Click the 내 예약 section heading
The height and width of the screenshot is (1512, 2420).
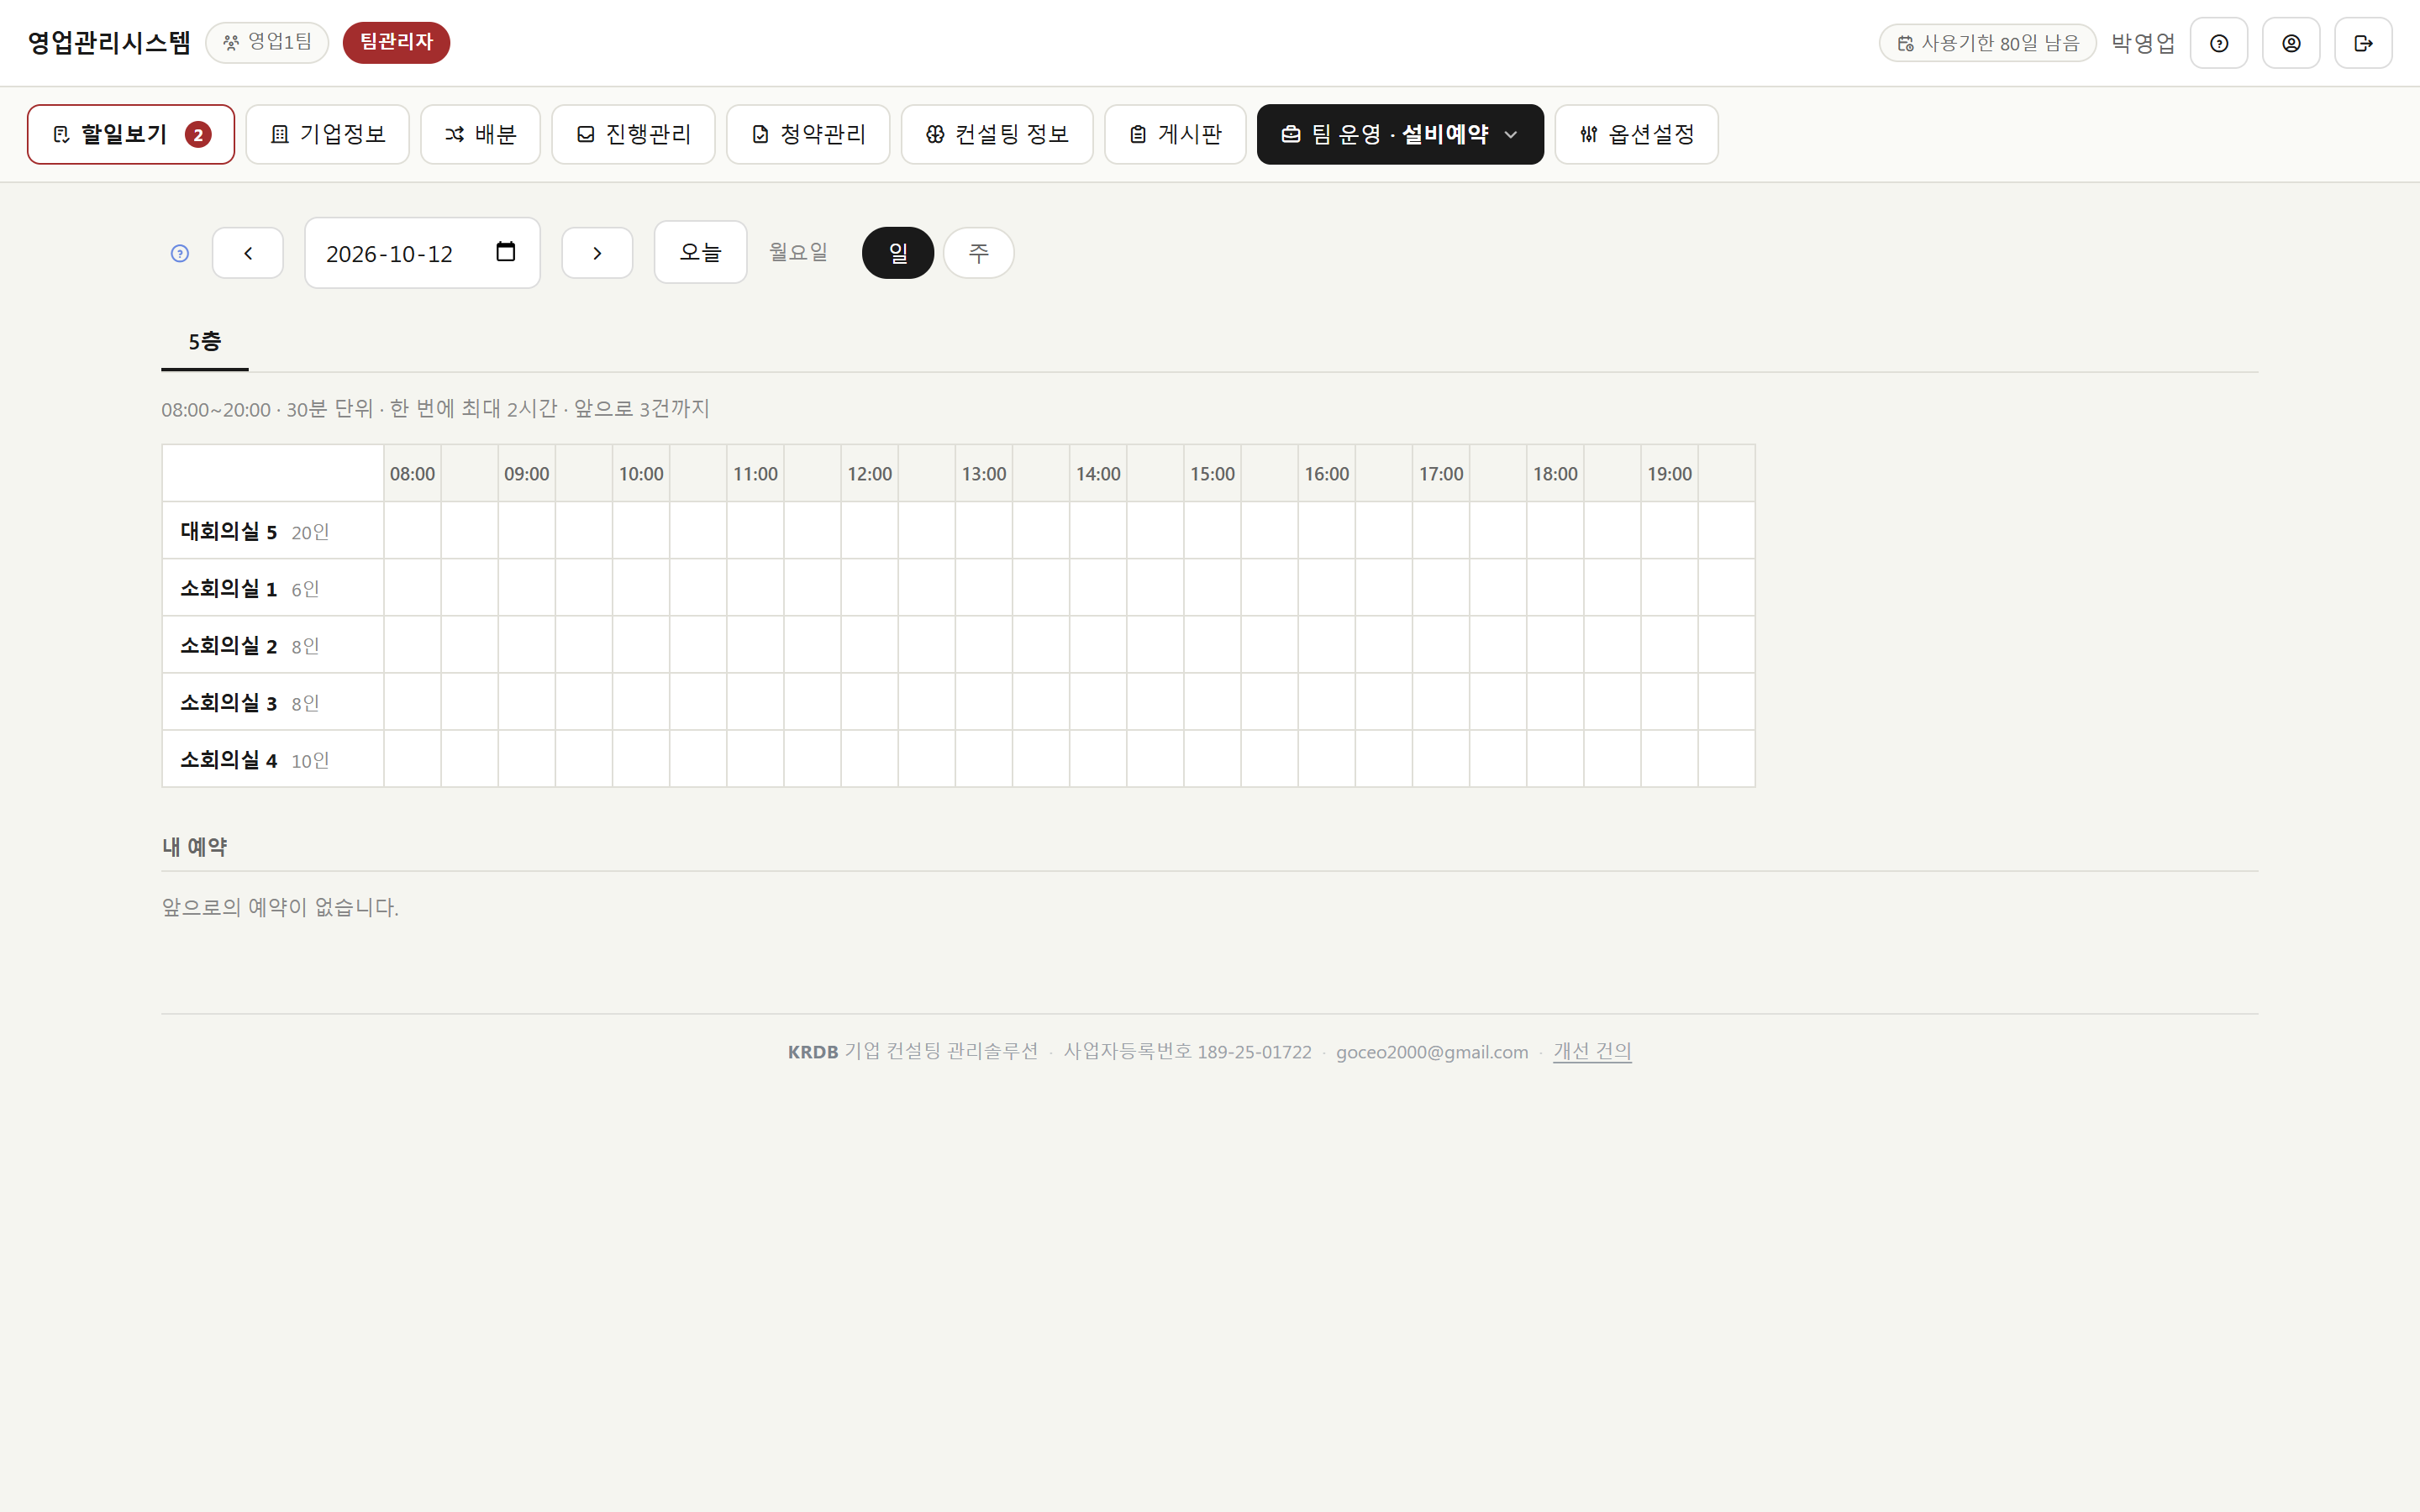[x=195, y=847]
